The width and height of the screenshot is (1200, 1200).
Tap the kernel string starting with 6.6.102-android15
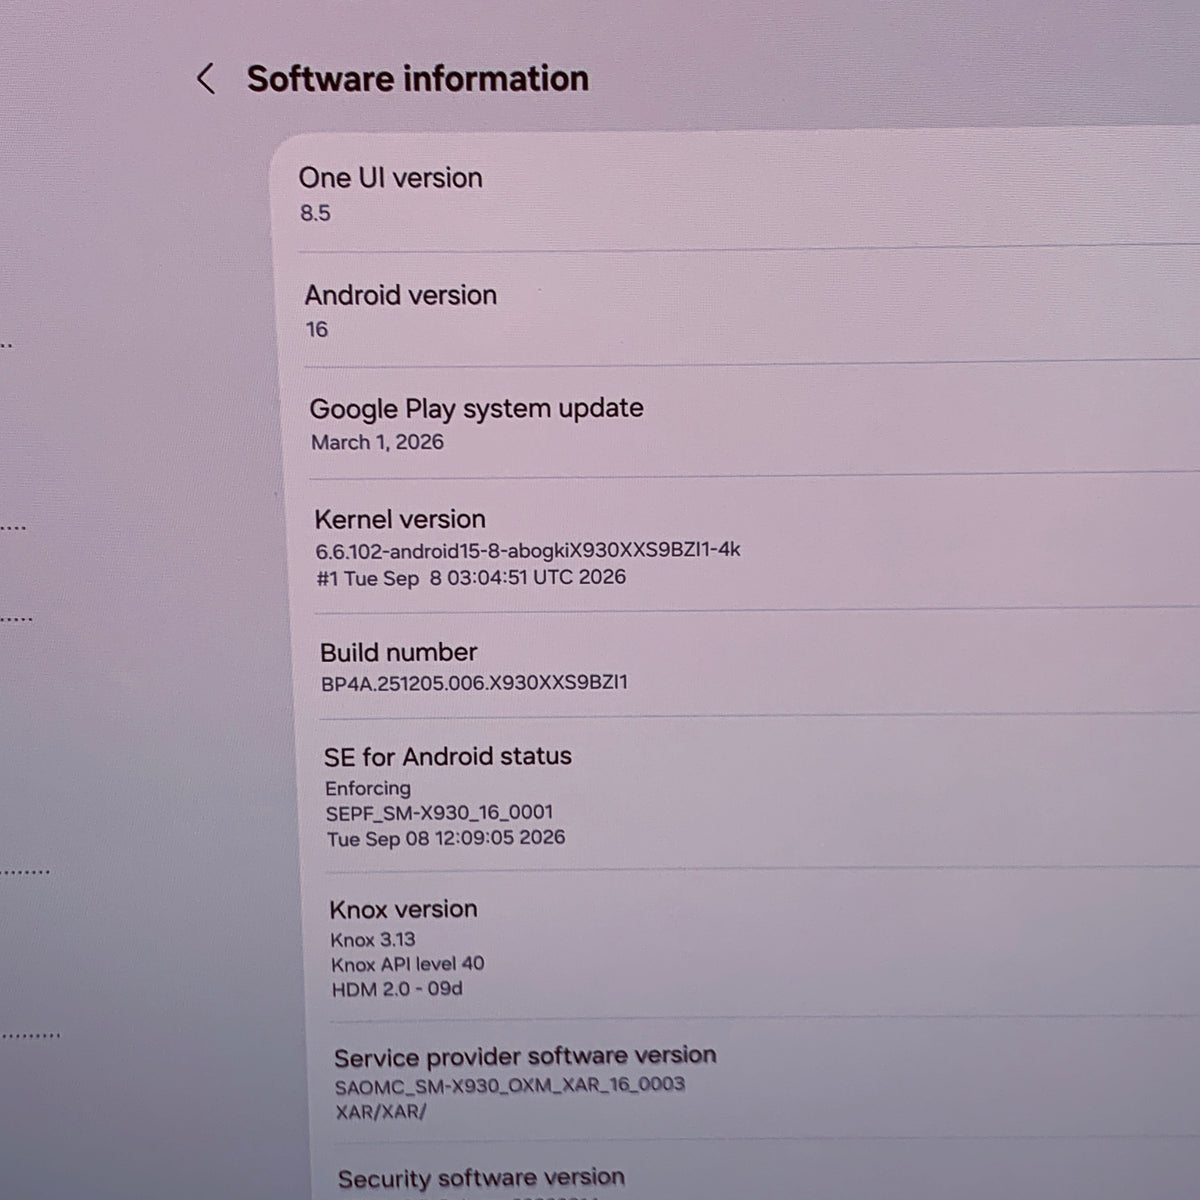click(x=528, y=550)
